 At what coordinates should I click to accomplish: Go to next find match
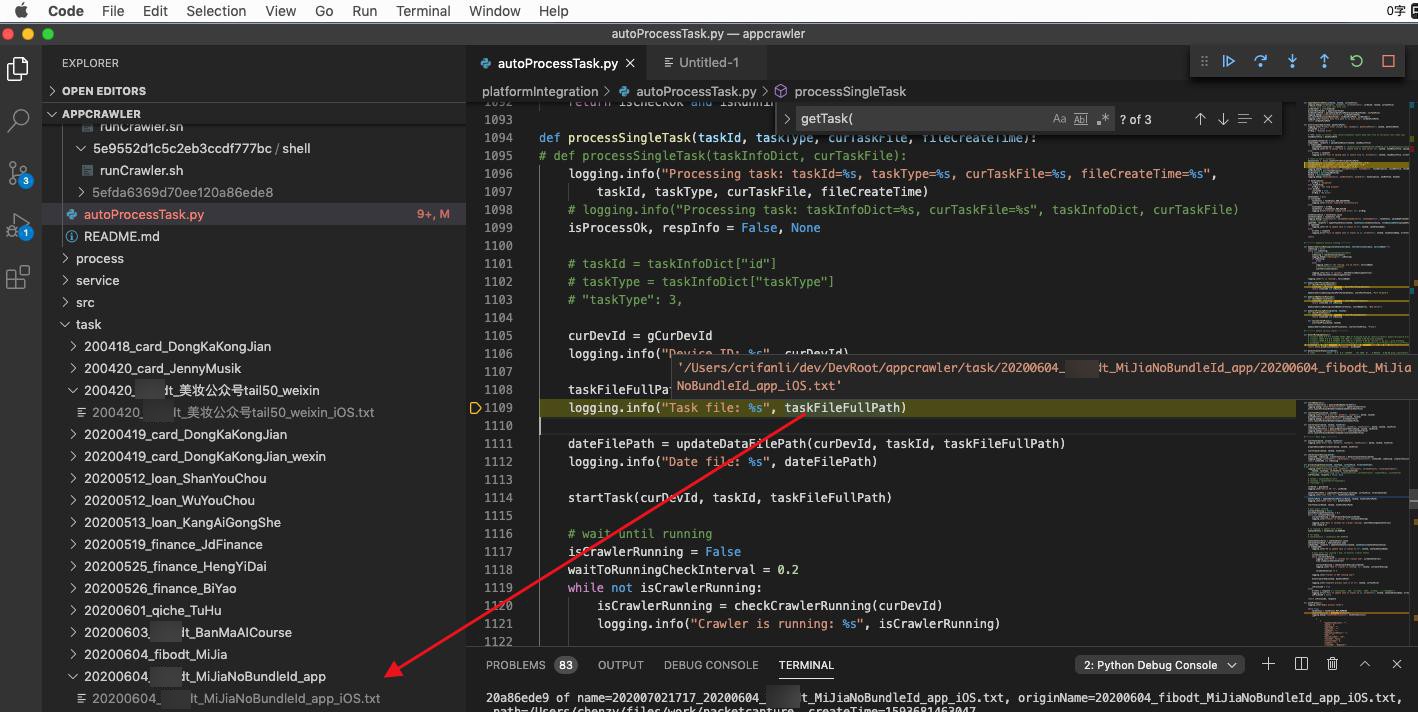pos(1222,119)
